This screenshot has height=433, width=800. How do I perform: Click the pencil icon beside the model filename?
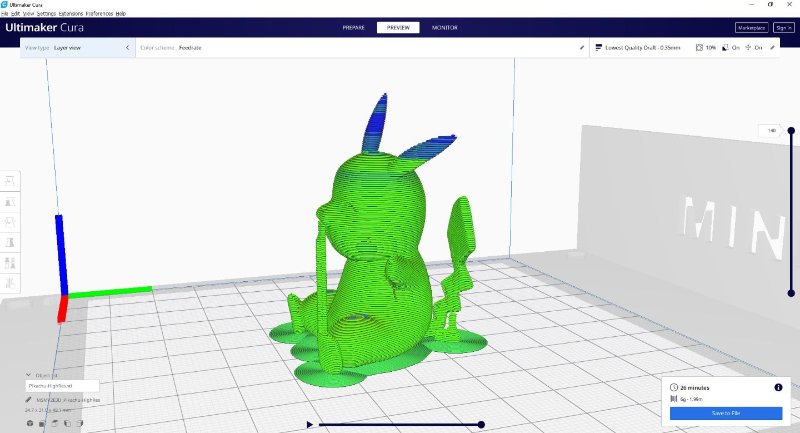[x=29, y=400]
